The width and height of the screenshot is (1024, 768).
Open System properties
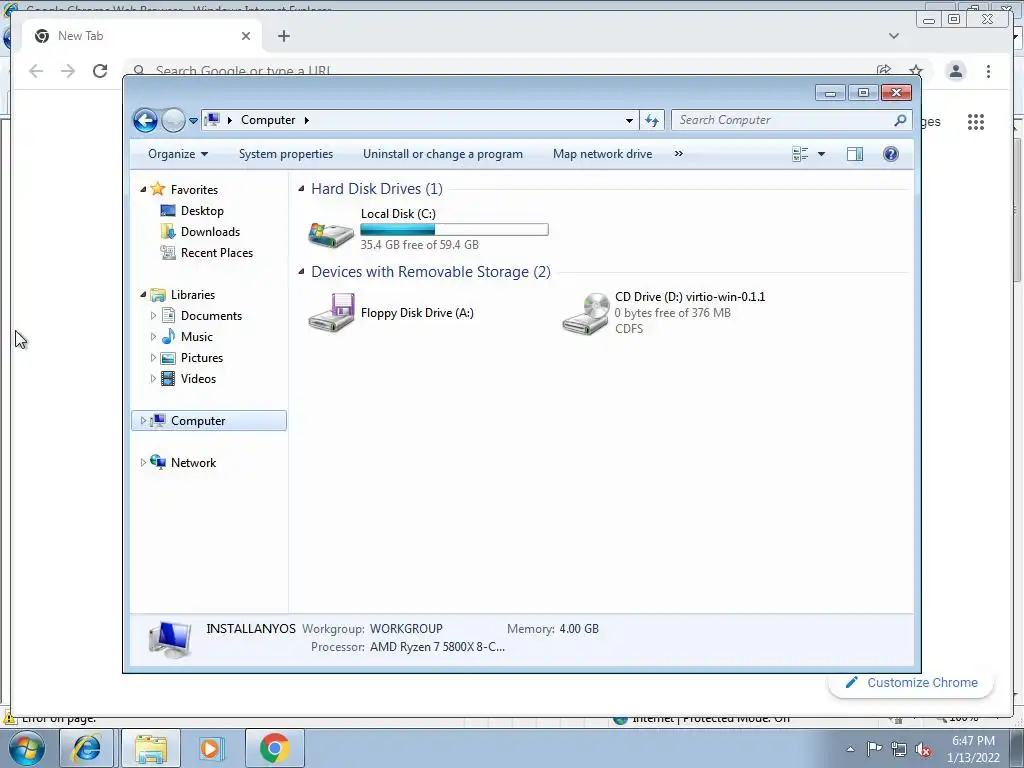click(x=285, y=154)
